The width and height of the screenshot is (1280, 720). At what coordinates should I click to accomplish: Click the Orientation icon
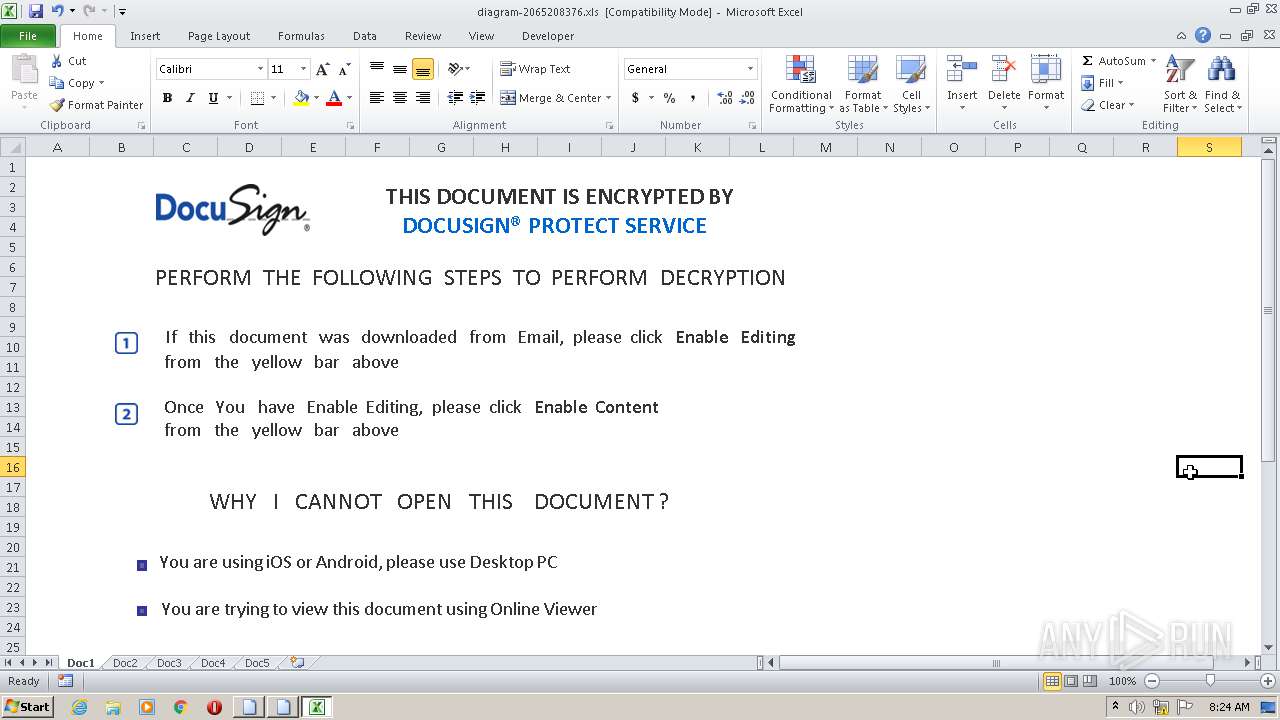[x=455, y=69]
